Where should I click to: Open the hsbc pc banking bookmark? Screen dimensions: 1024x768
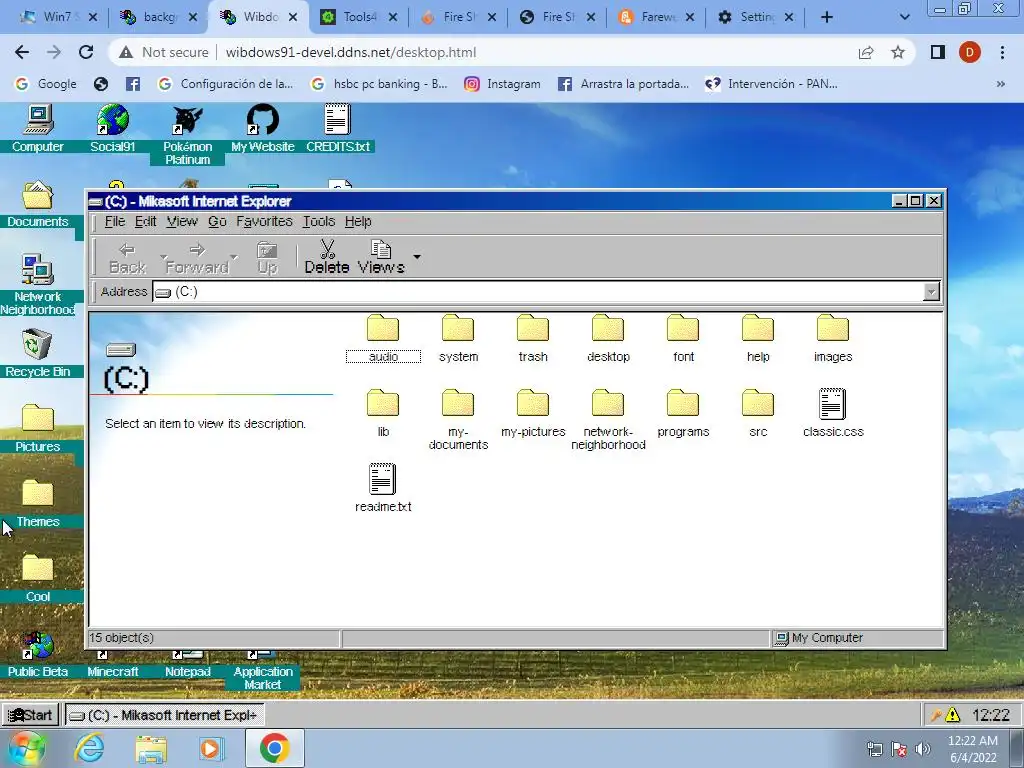[x=380, y=84]
